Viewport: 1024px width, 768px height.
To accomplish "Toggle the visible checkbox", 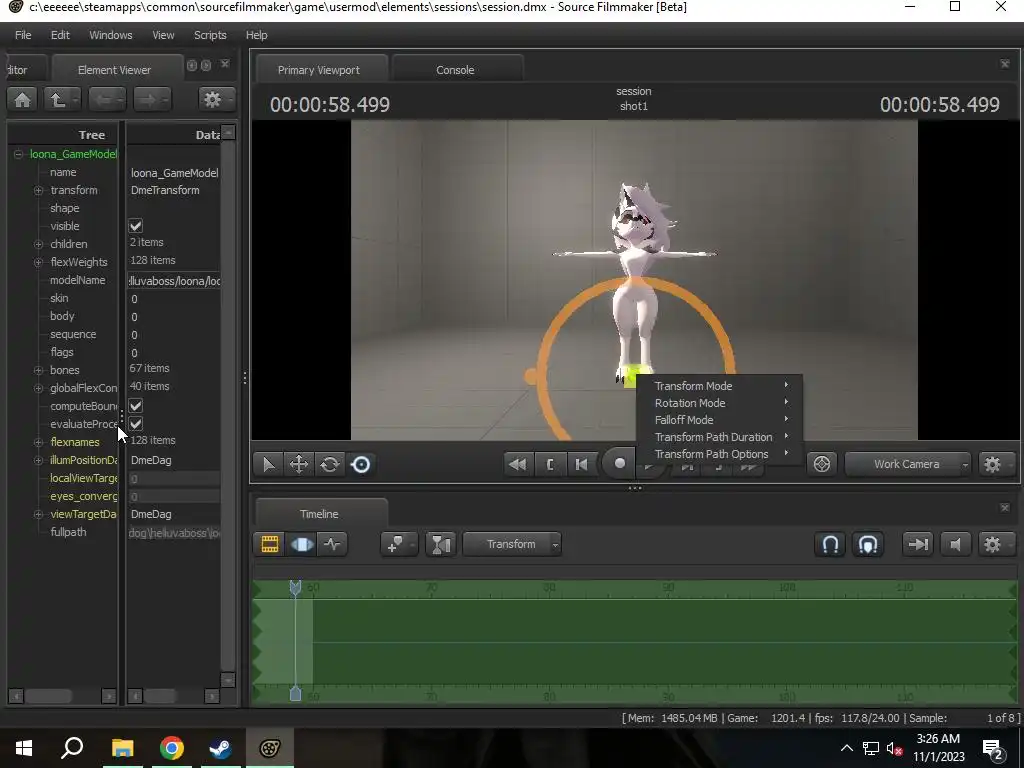I will tap(136, 226).
